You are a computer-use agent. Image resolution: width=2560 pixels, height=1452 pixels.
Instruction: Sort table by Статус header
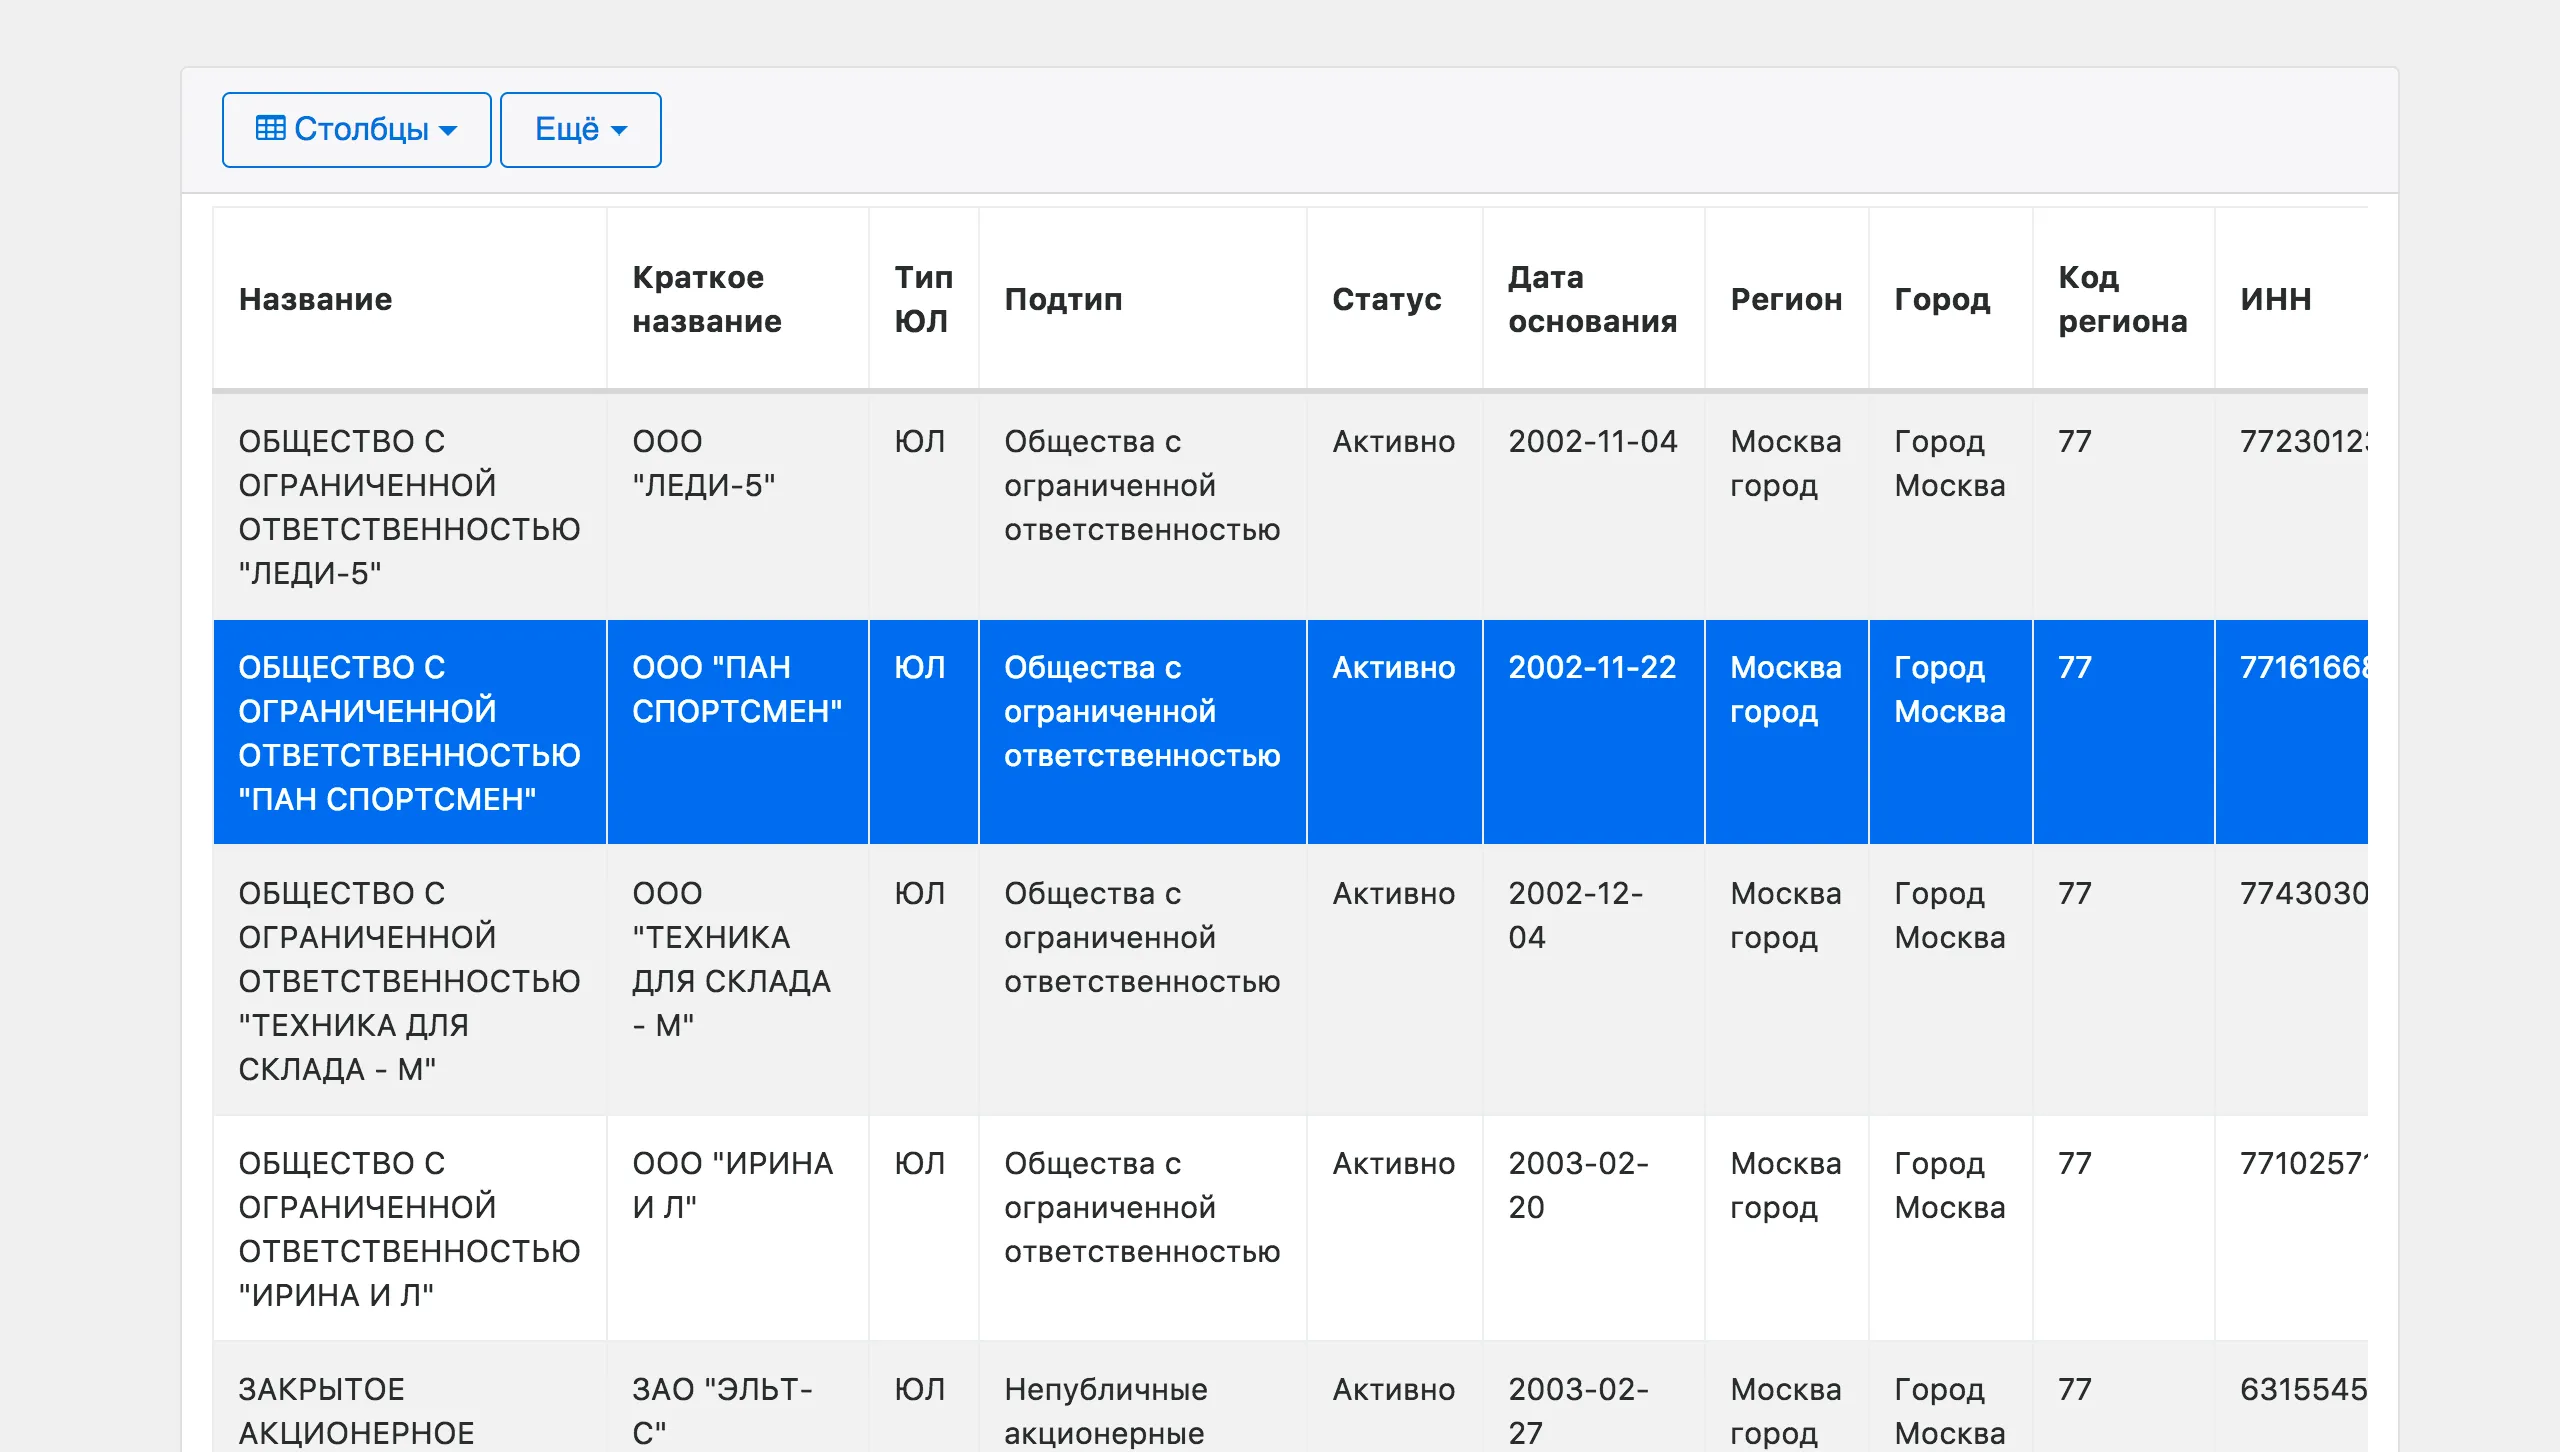coord(1385,299)
